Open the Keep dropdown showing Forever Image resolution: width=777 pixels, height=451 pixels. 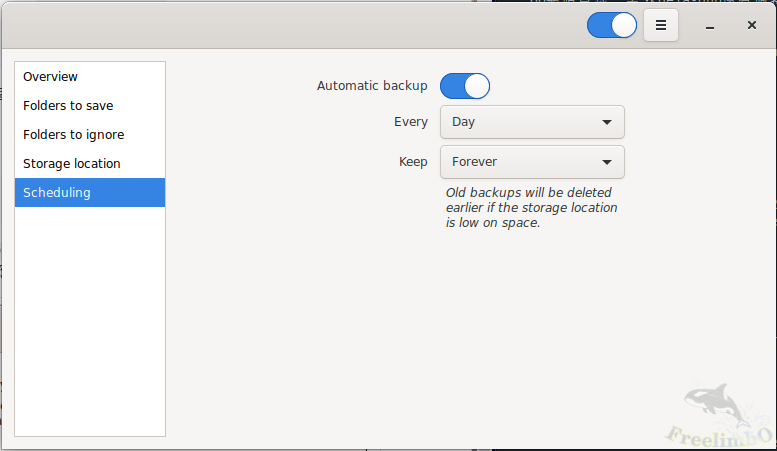532,162
